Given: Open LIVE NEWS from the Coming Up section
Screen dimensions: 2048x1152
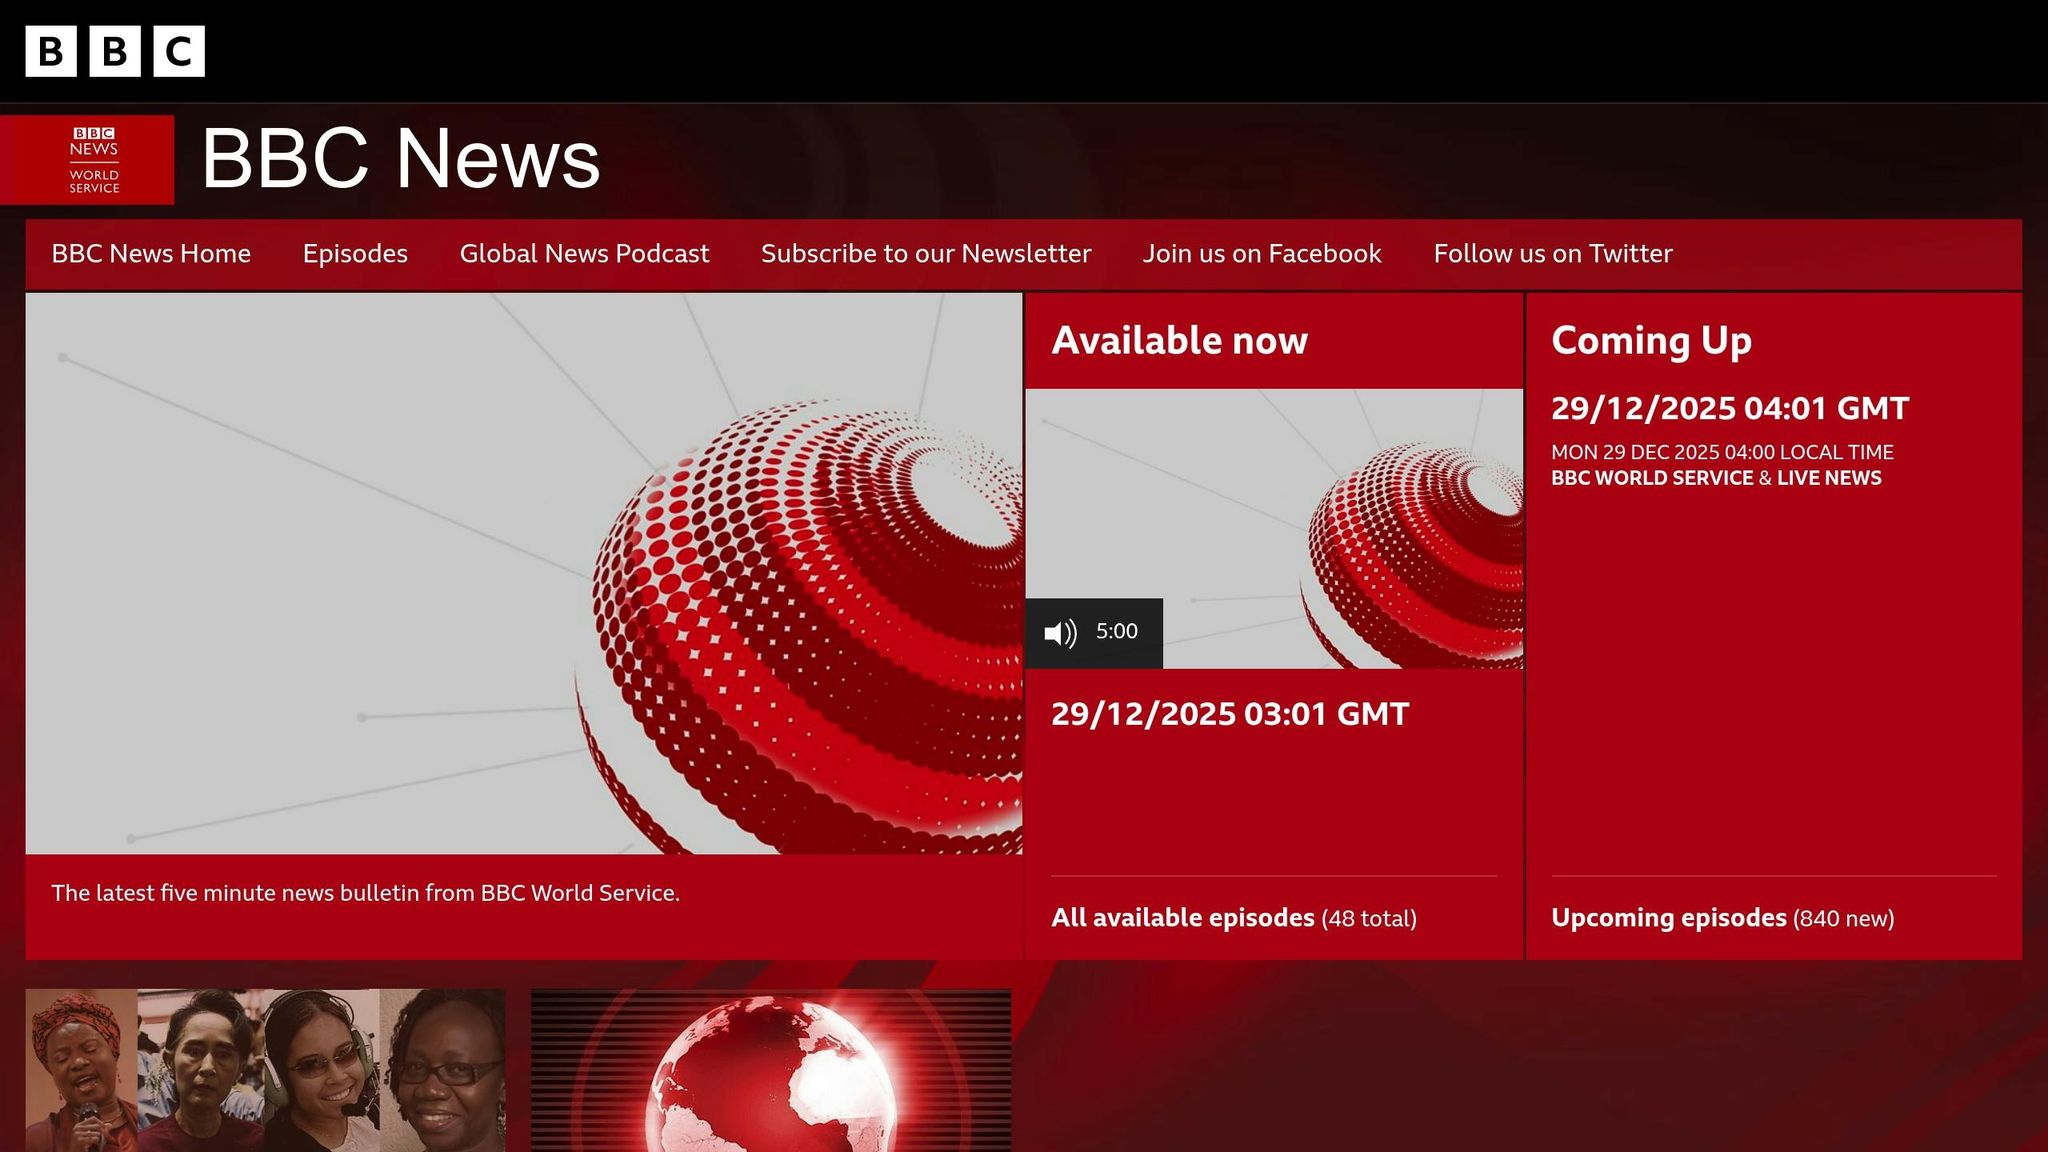Looking at the screenshot, I should 1829,477.
